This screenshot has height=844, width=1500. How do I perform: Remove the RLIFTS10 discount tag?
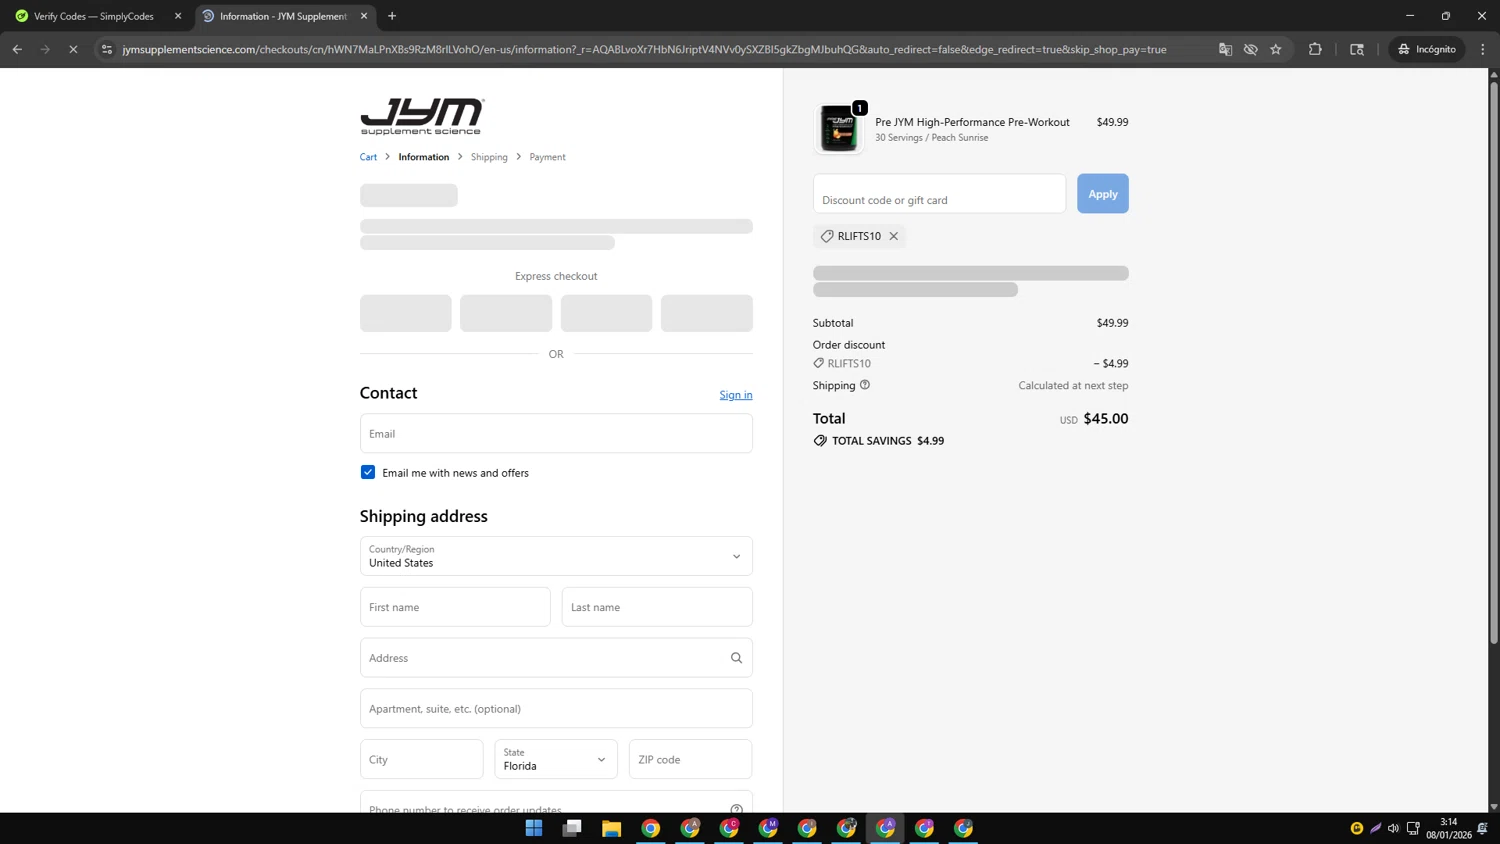tap(894, 236)
